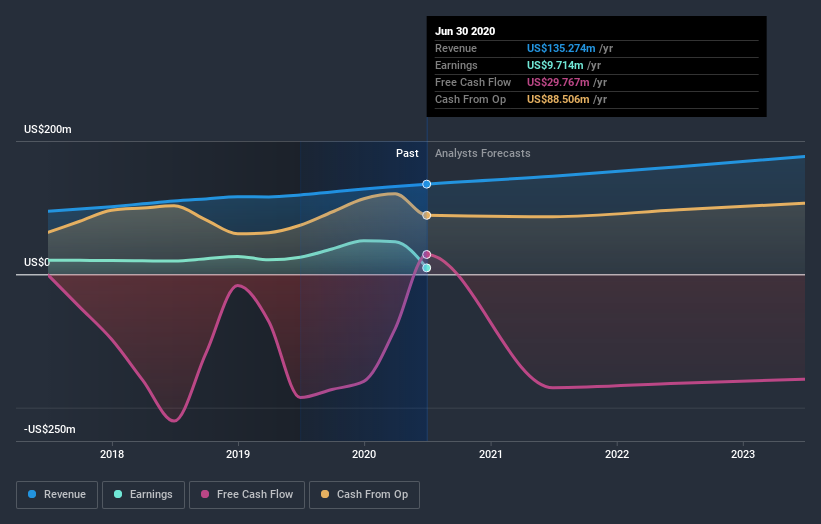This screenshot has height=524, width=821.
Task: Toggle the Free Cash Flow legend button
Action: (247, 495)
